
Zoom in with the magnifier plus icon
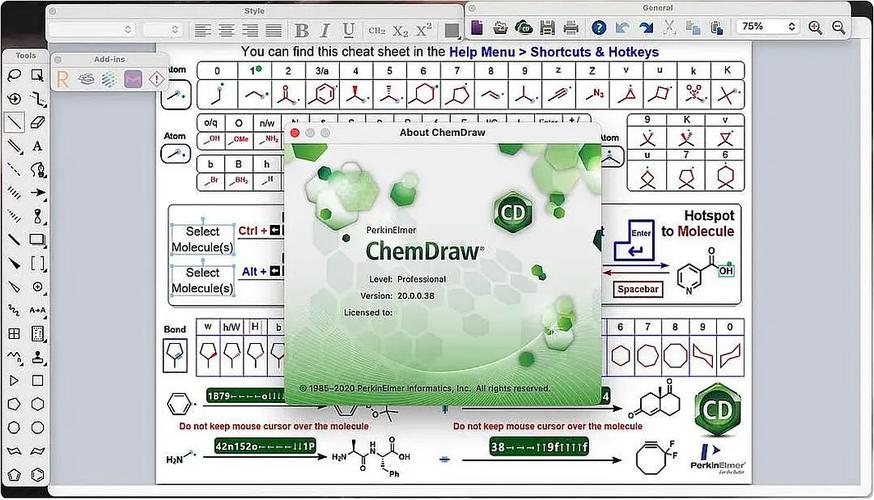(x=815, y=27)
